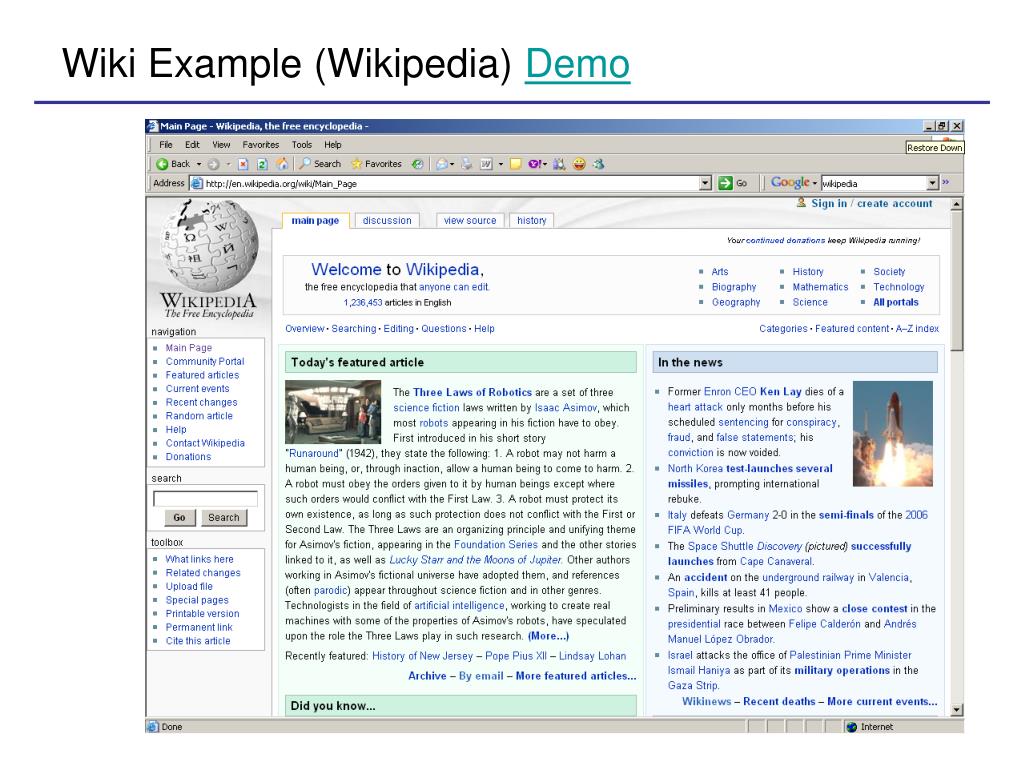Image resolution: width=1024 pixels, height=768 pixels.
Task: Open the What links here link
Action: pos(199,559)
